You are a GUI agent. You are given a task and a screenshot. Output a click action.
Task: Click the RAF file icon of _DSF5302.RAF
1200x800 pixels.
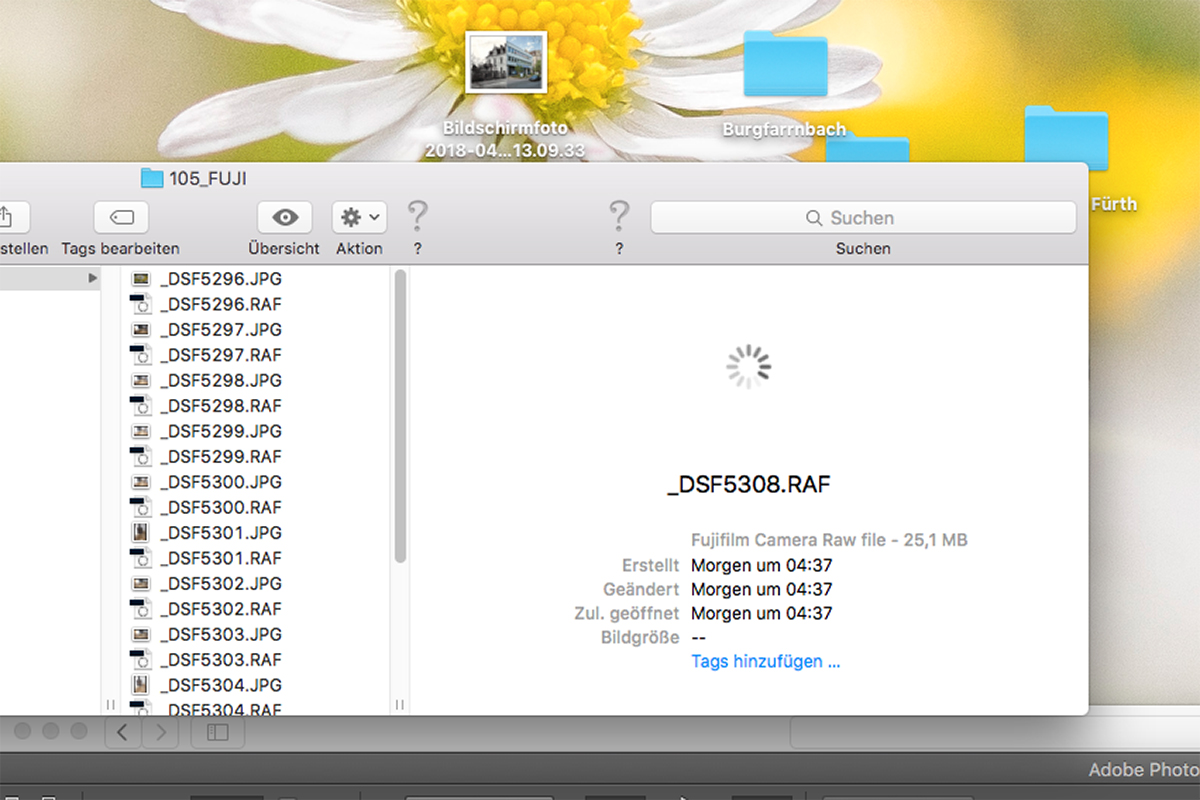[x=140, y=609]
